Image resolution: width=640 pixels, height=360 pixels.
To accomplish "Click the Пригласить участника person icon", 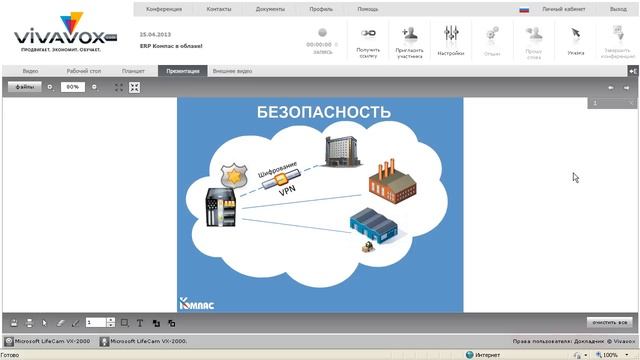I will pos(409,34).
